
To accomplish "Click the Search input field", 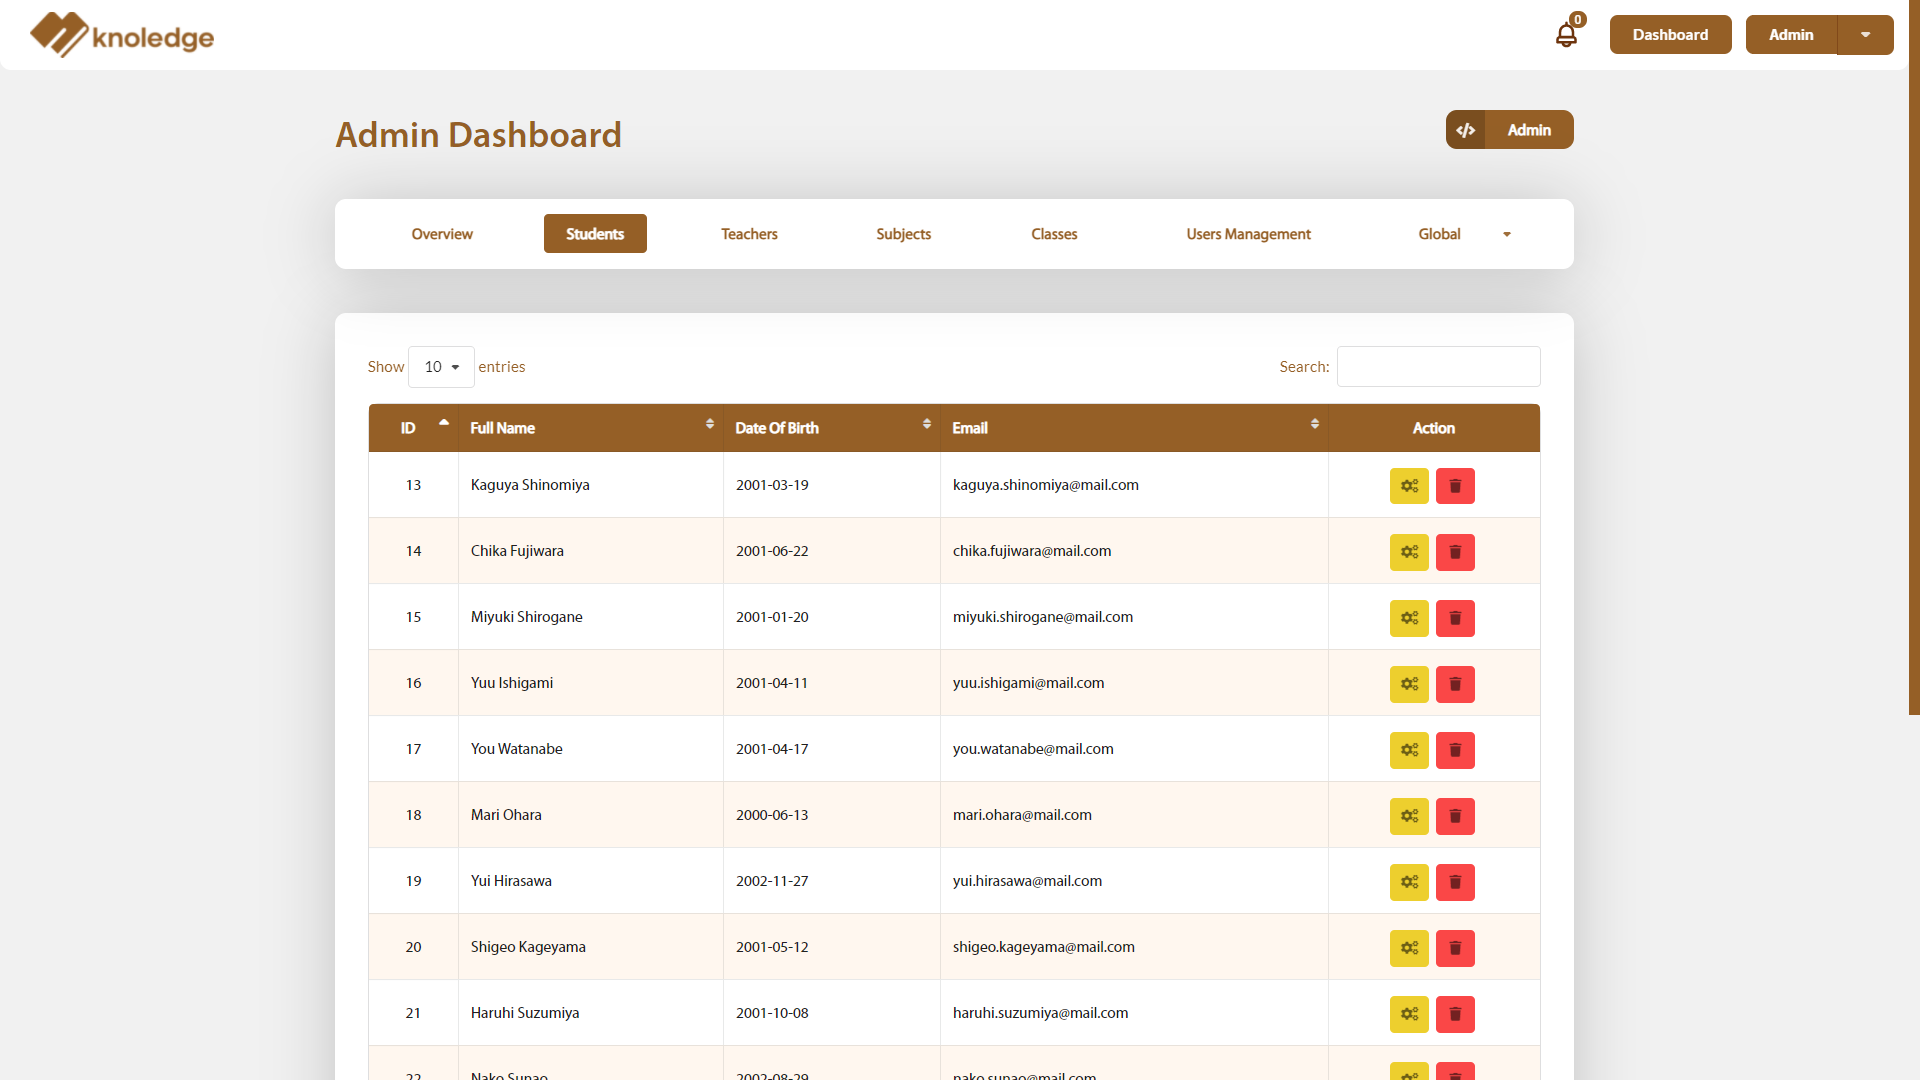I will point(1439,367).
